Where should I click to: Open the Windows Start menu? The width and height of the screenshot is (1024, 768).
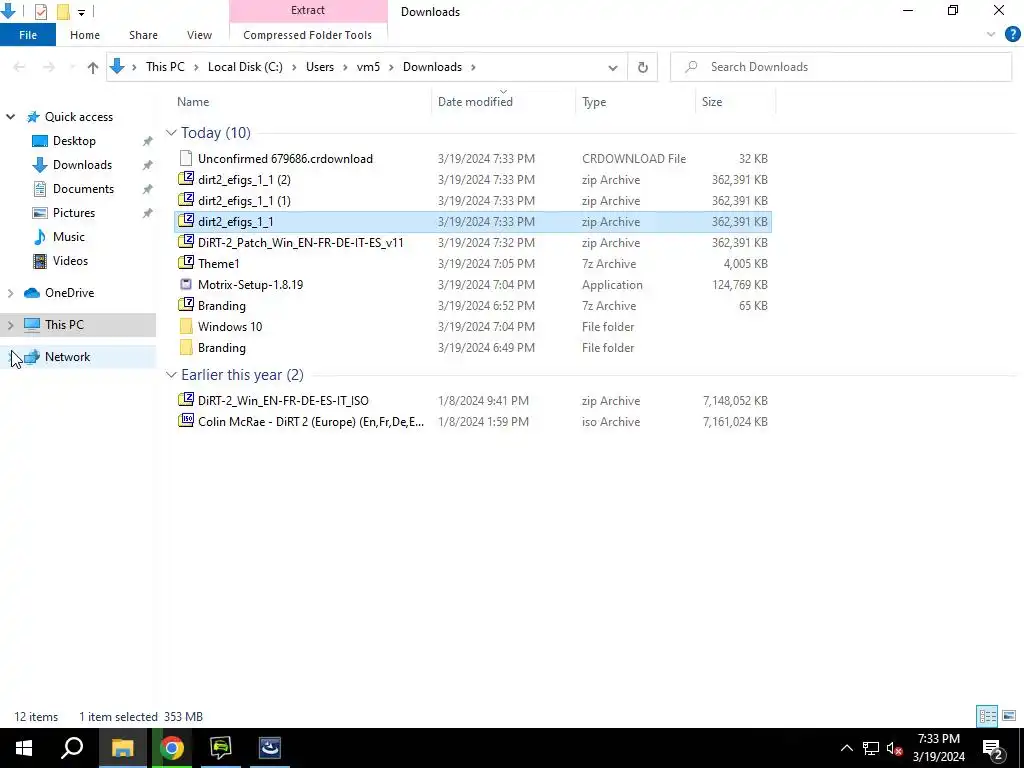pos(24,748)
